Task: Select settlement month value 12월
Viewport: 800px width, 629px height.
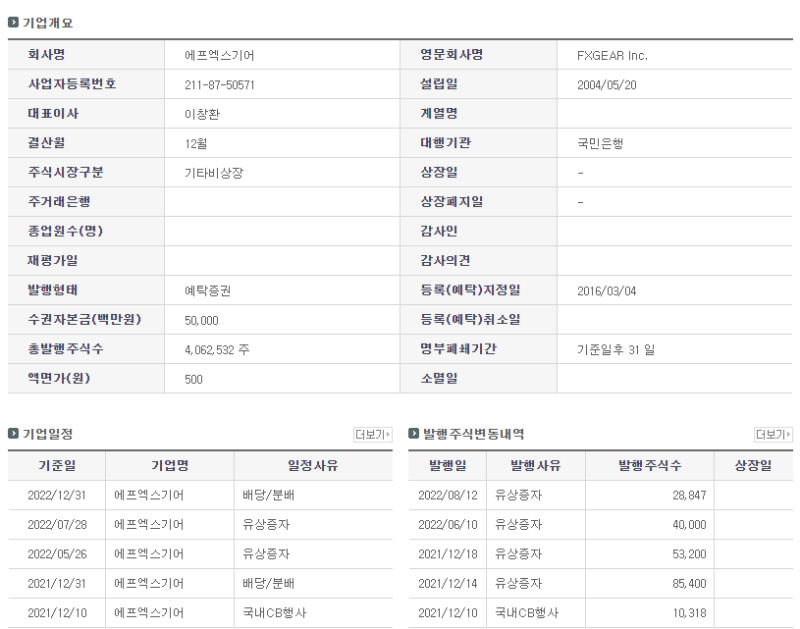Action: (x=195, y=143)
